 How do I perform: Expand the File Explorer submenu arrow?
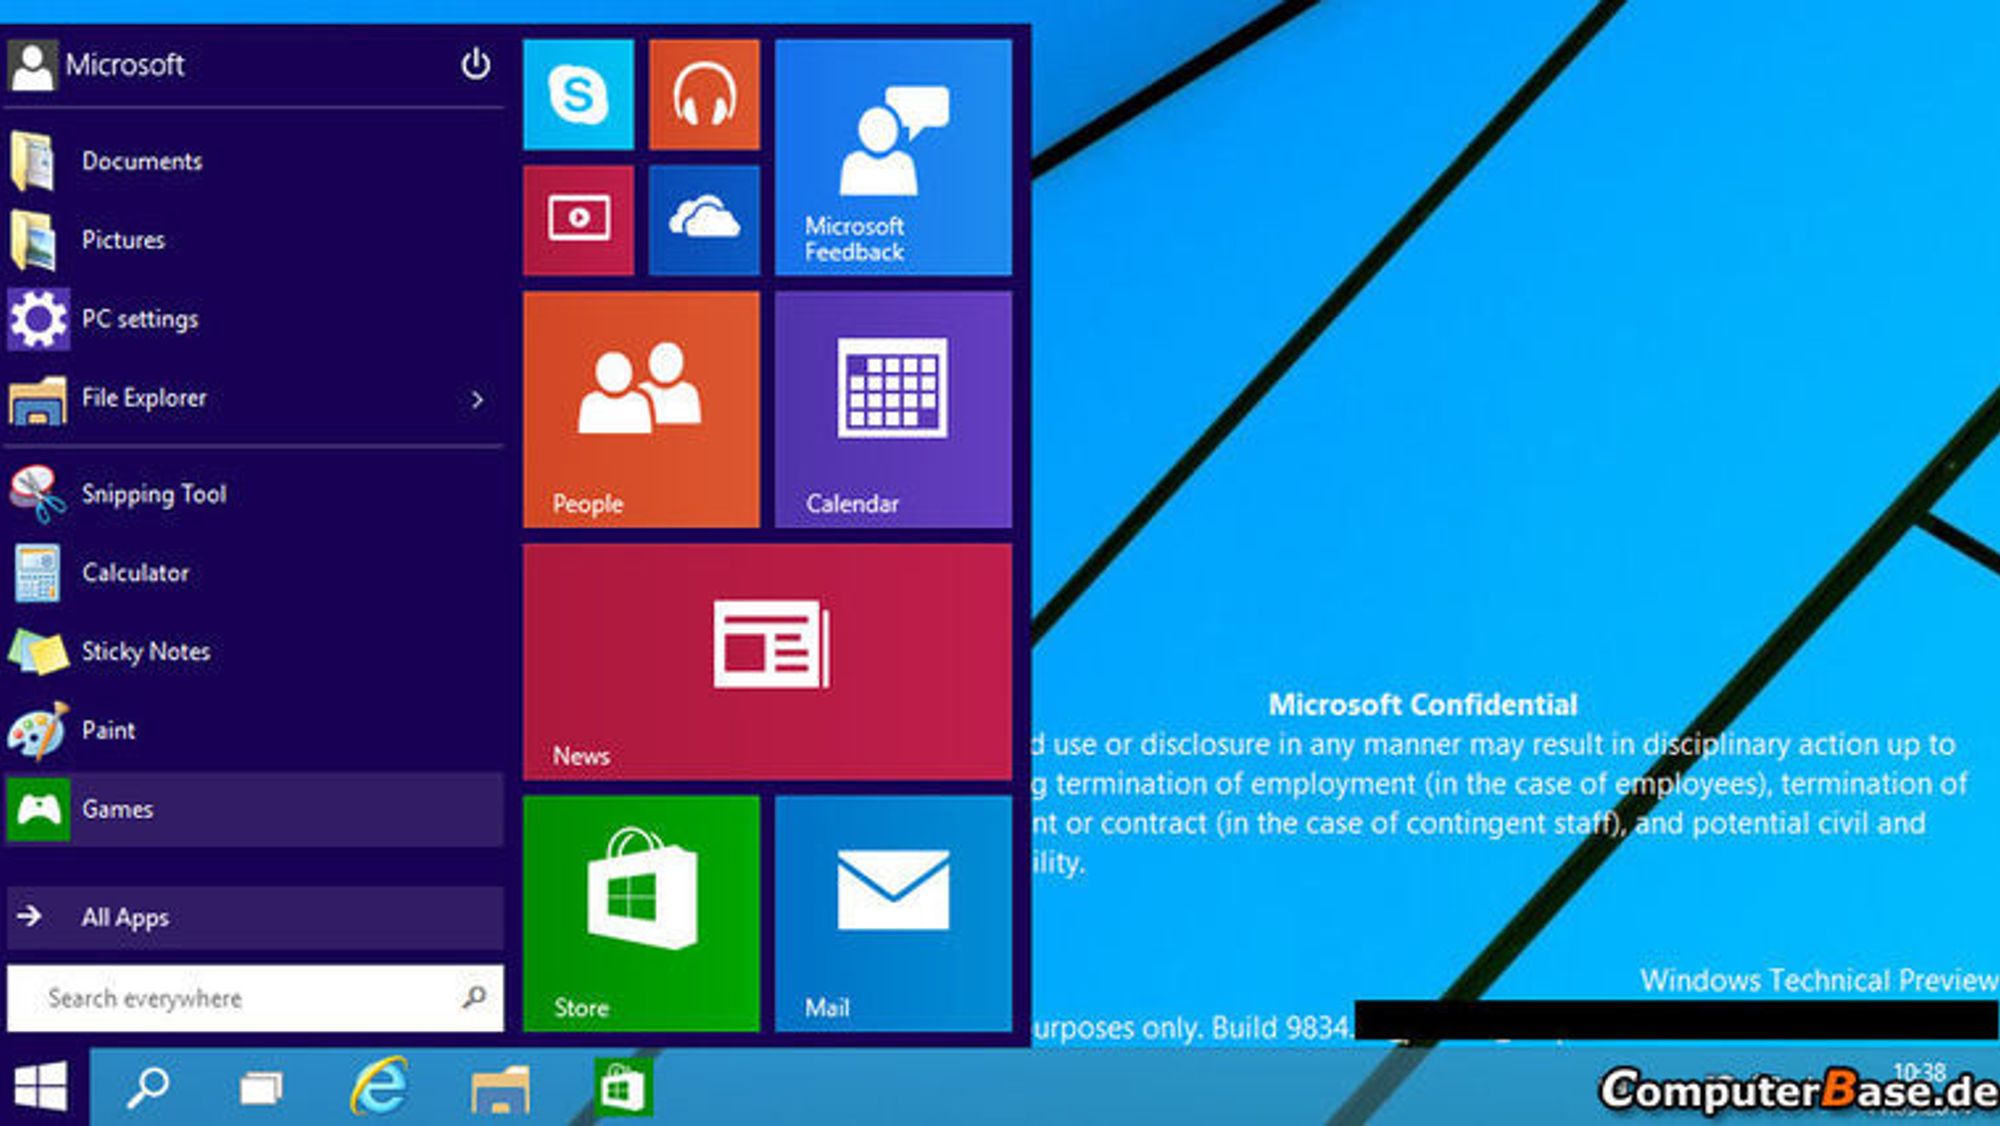pos(477,399)
